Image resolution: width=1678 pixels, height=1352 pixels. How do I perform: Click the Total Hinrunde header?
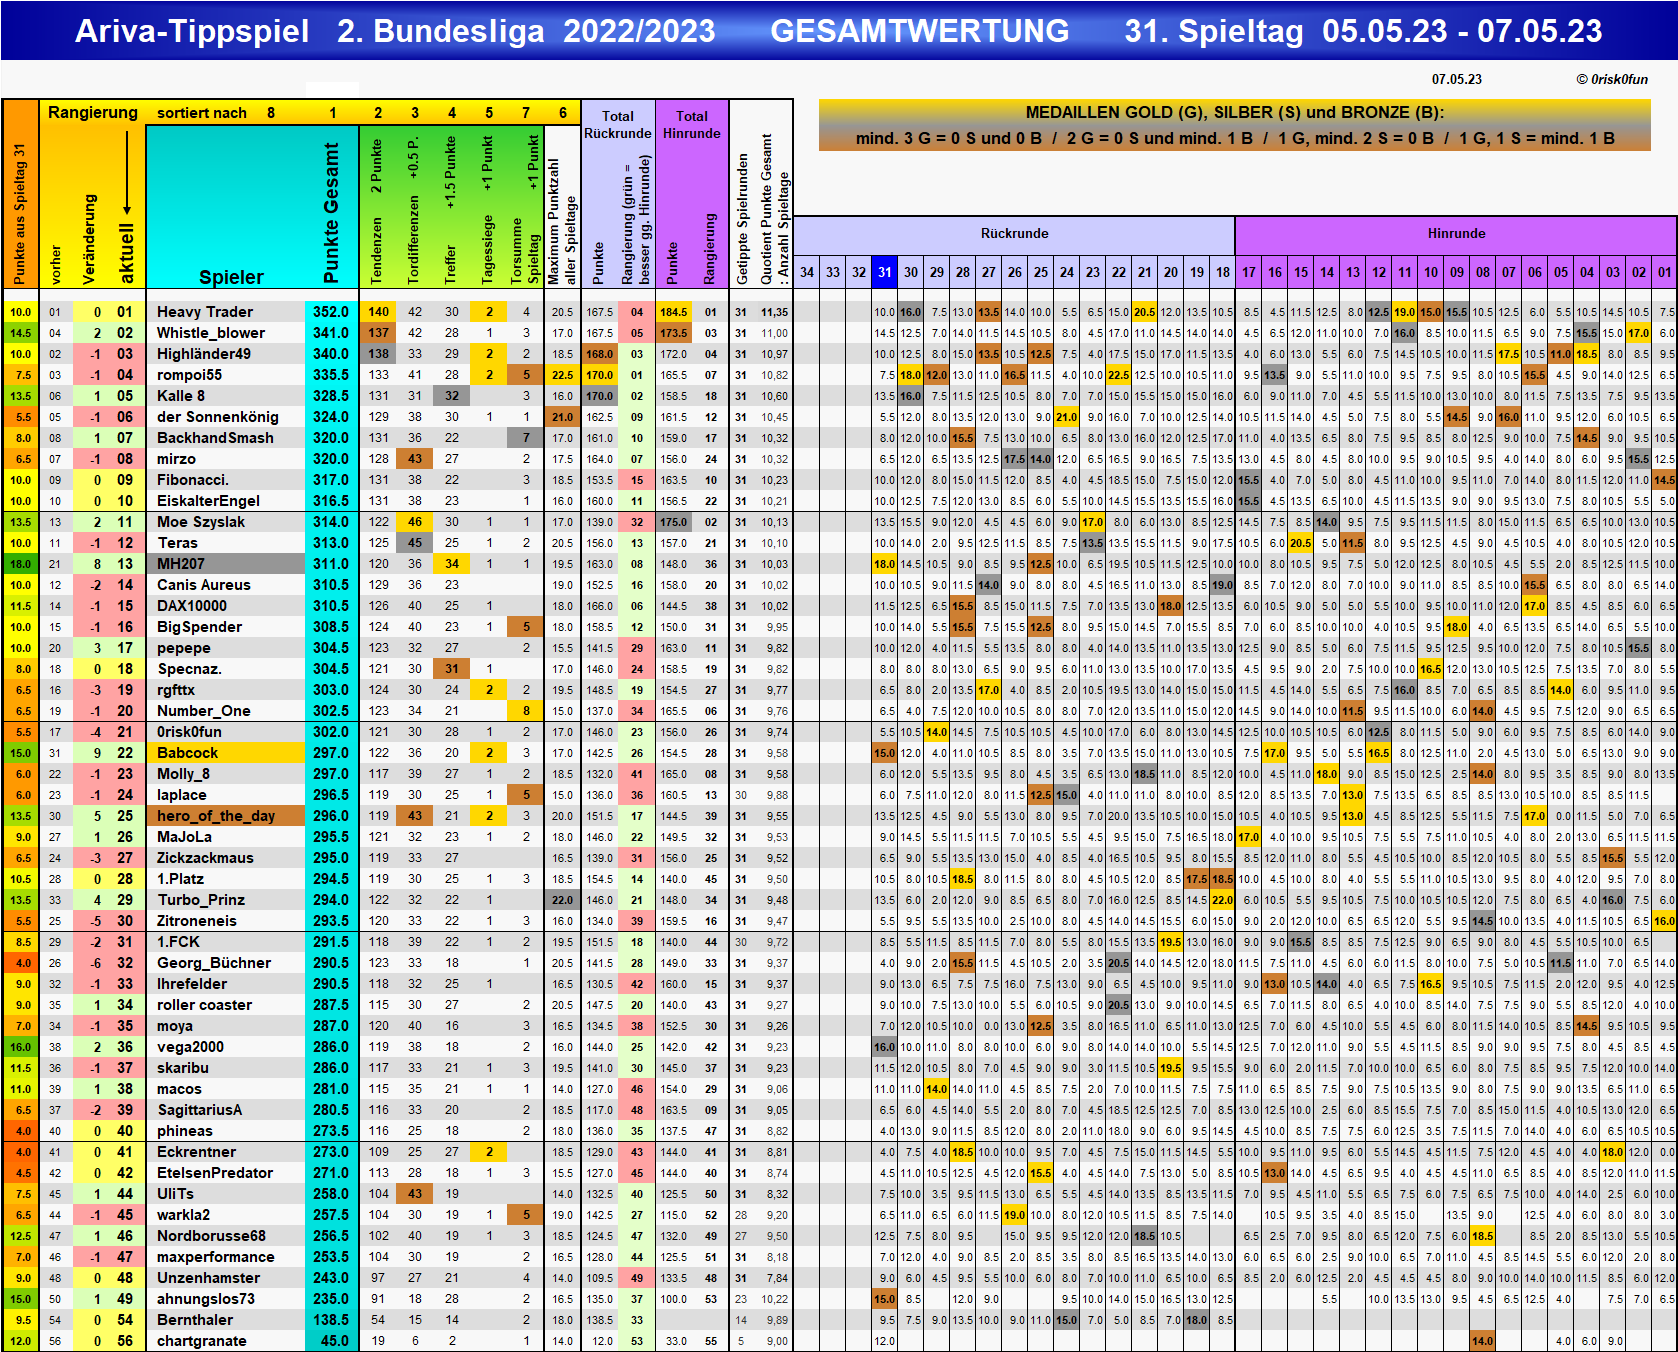[x=692, y=125]
